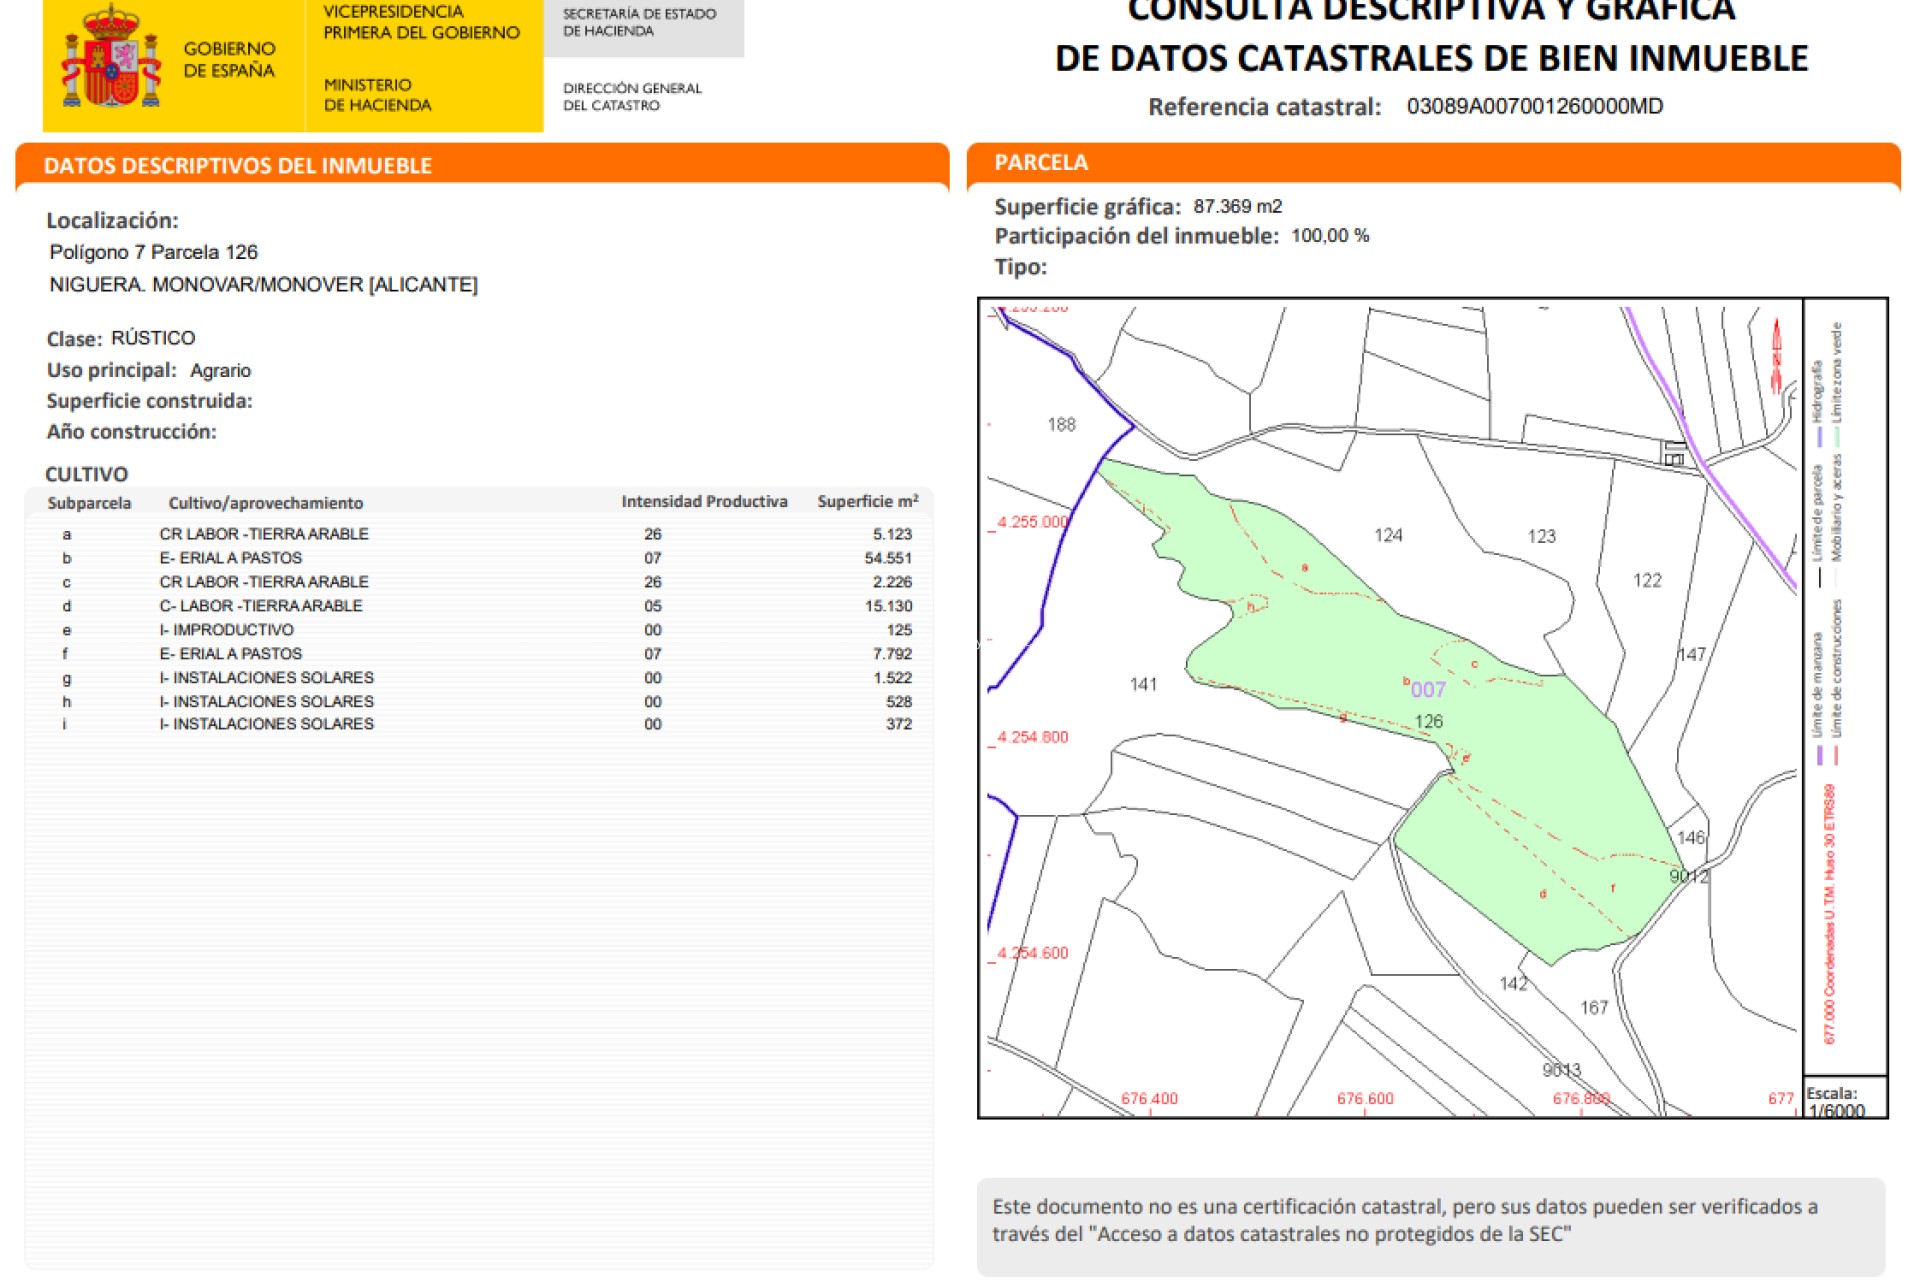Click the Spanish coat of arms emblem

(110, 62)
